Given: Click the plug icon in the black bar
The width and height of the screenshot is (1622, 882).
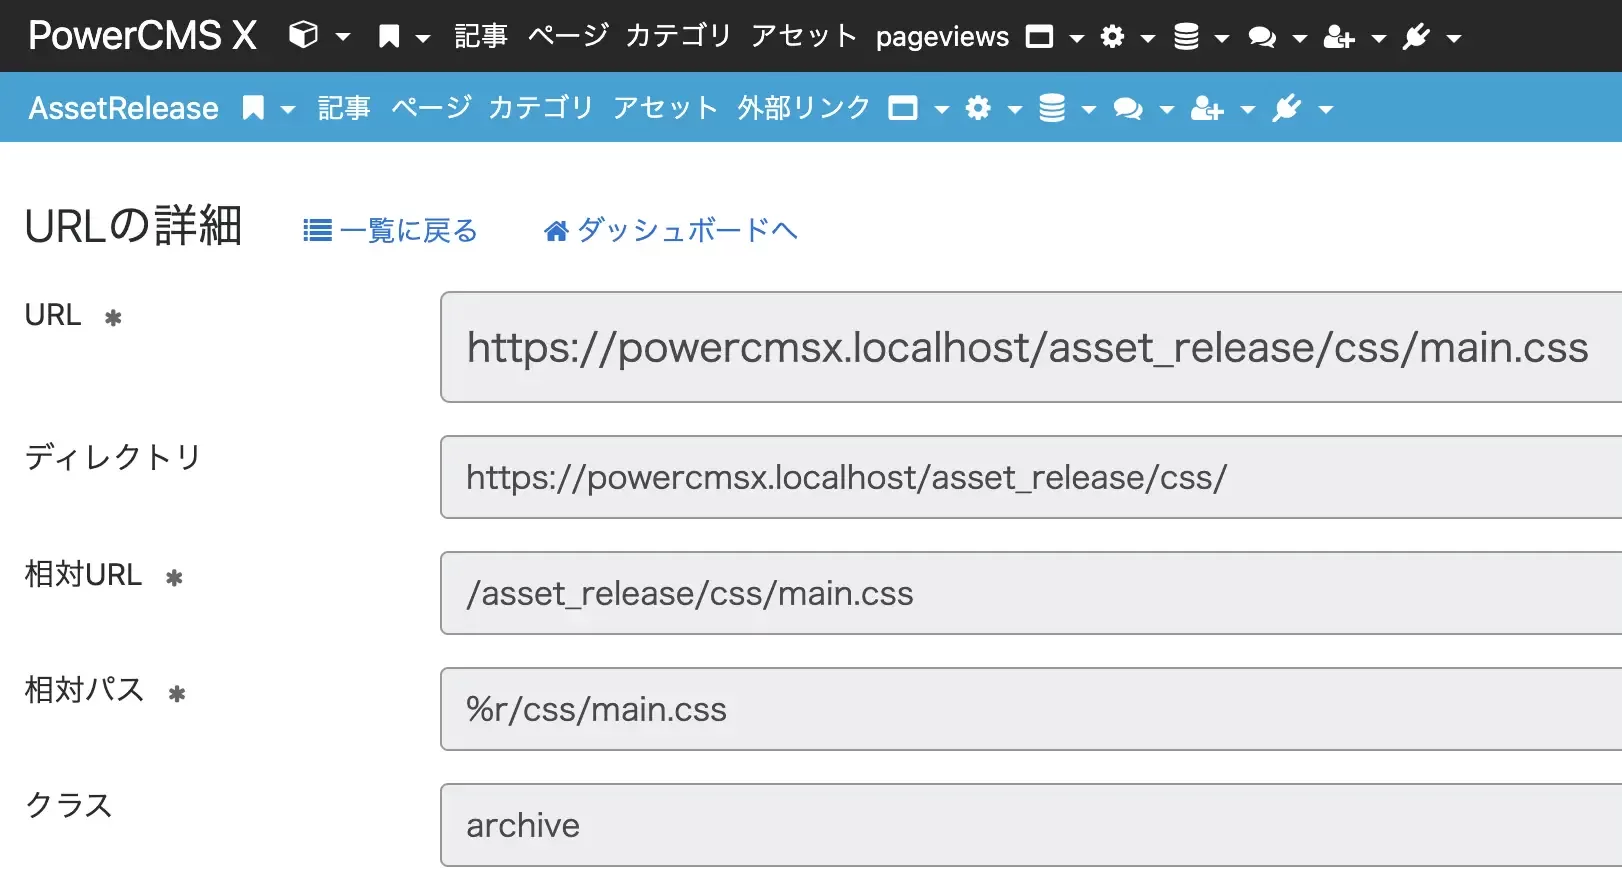Looking at the screenshot, I should [x=1417, y=37].
